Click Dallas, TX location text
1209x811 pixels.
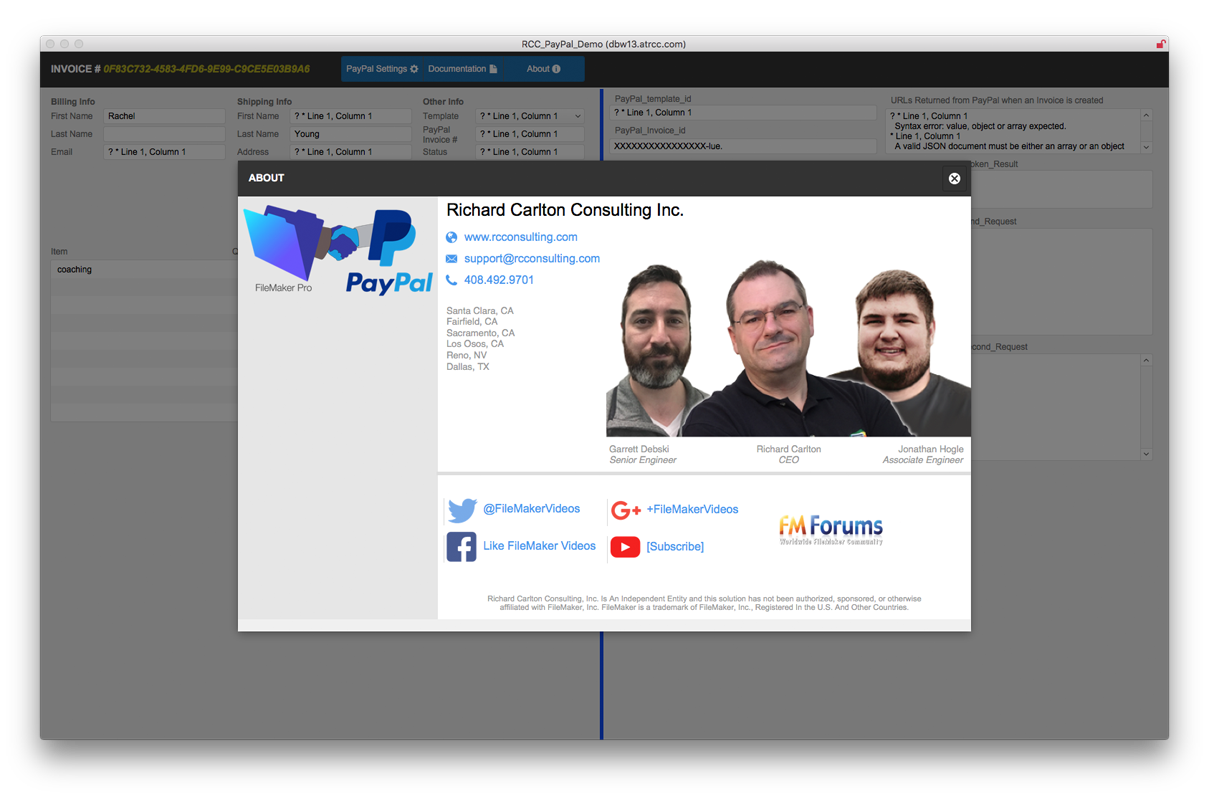[468, 367]
